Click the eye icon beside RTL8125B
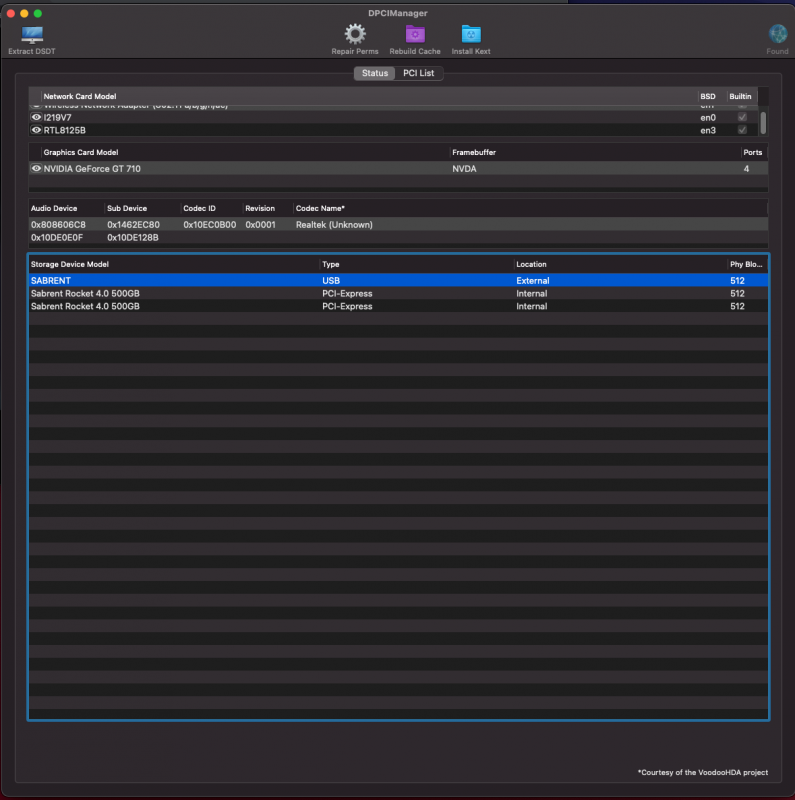Screen dimensions: 795x800 pos(36,130)
